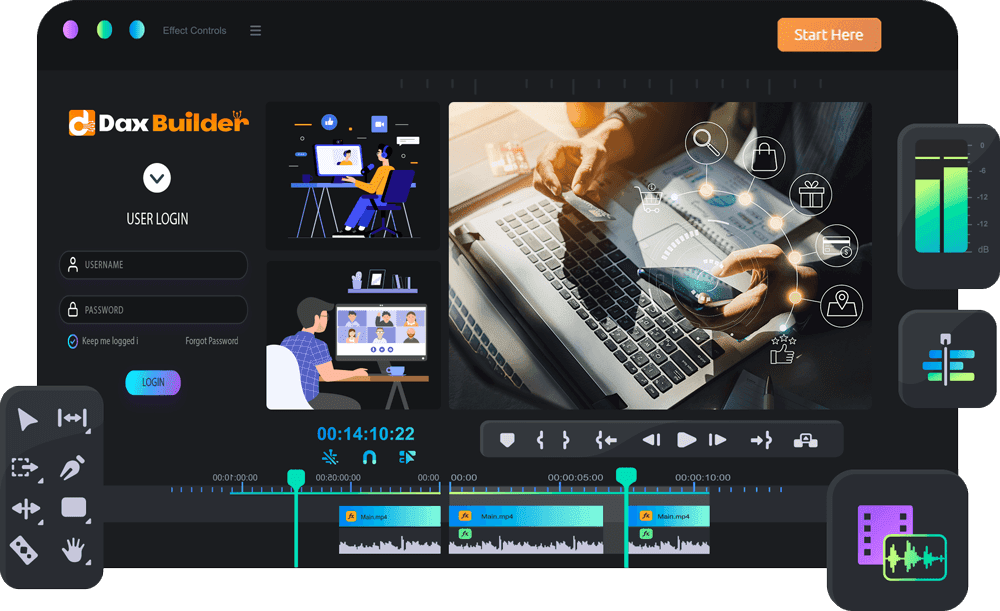Click the Forgot Password link
The height and width of the screenshot is (611, 1000).
(x=211, y=340)
